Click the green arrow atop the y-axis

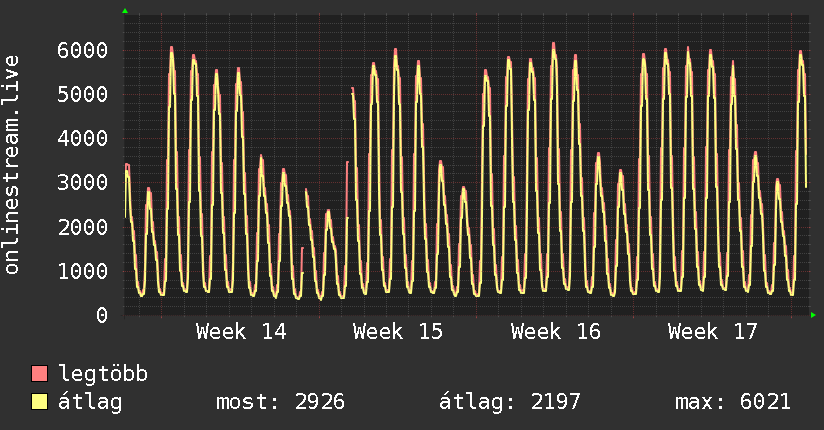coord(125,11)
